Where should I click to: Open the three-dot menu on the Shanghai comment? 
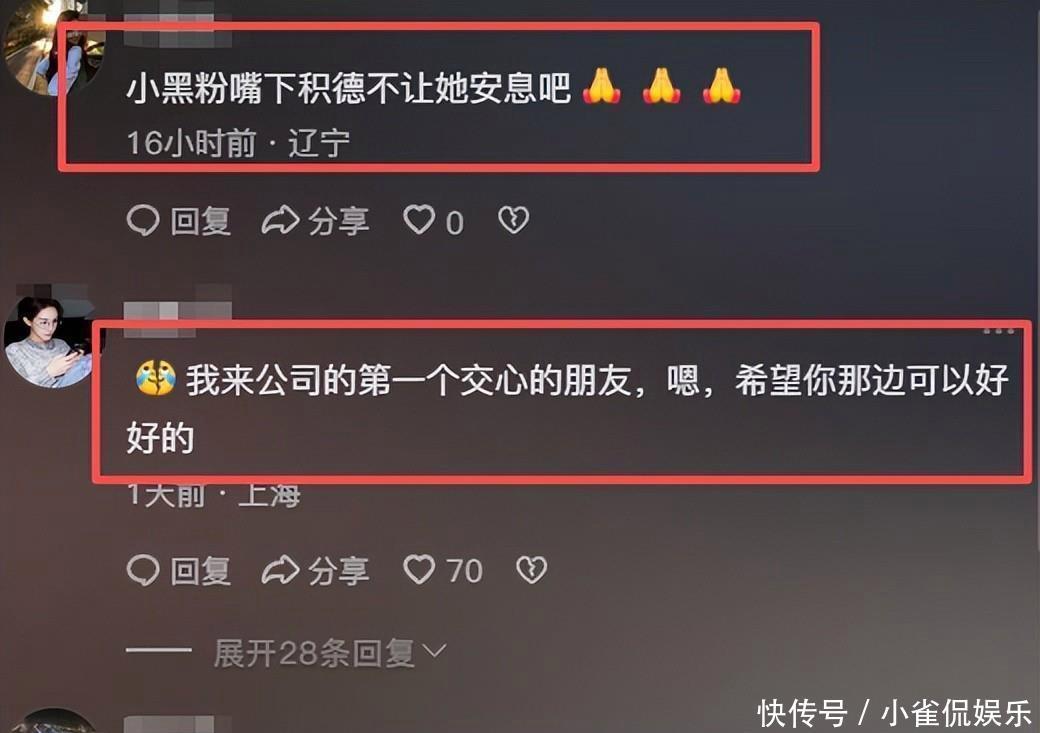coord(999,330)
